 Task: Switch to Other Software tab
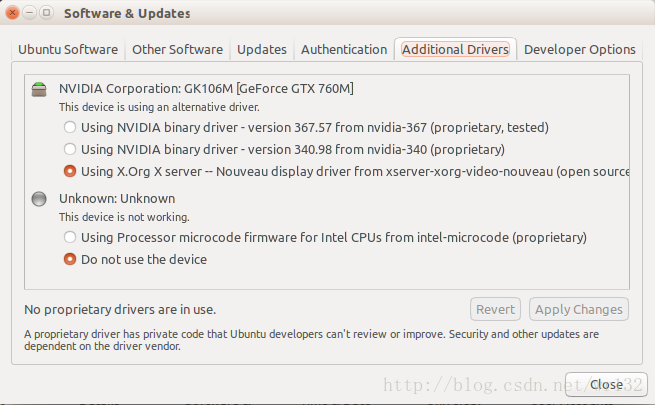click(x=178, y=50)
